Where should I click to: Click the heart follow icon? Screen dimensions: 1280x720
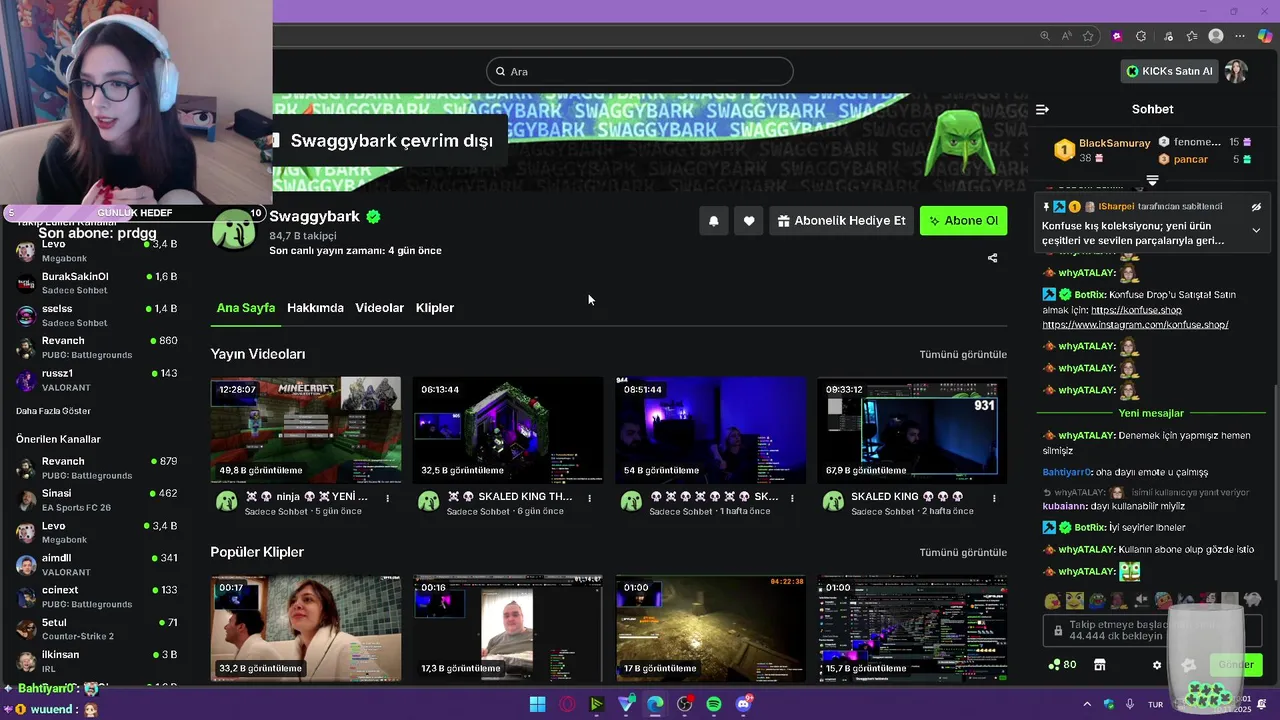click(x=749, y=221)
